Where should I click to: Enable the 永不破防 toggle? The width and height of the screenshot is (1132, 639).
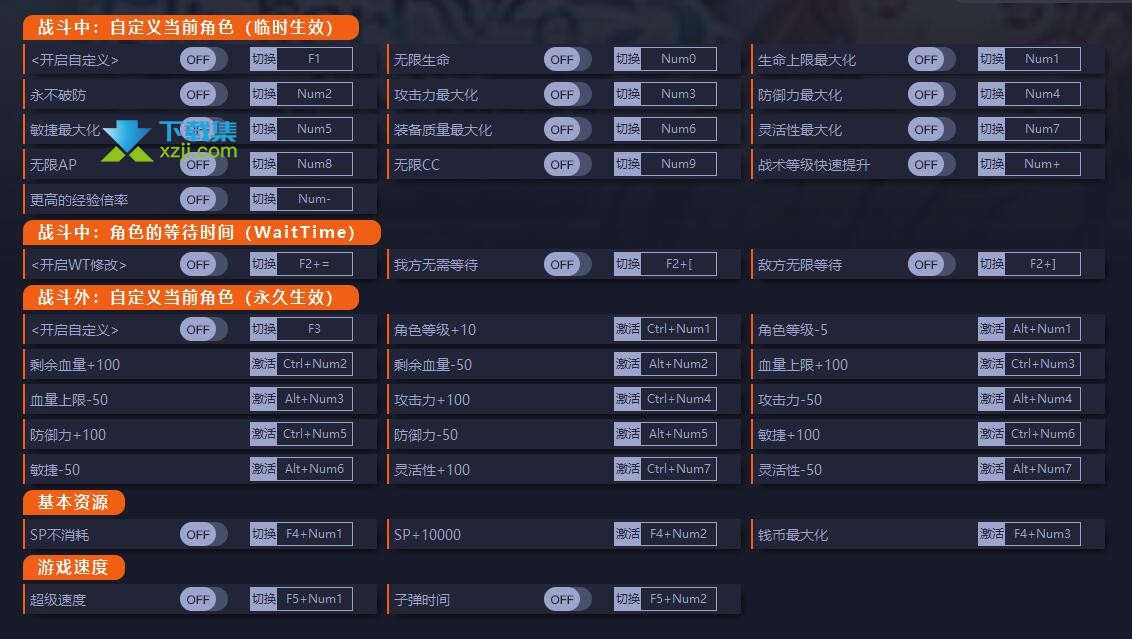point(203,95)
